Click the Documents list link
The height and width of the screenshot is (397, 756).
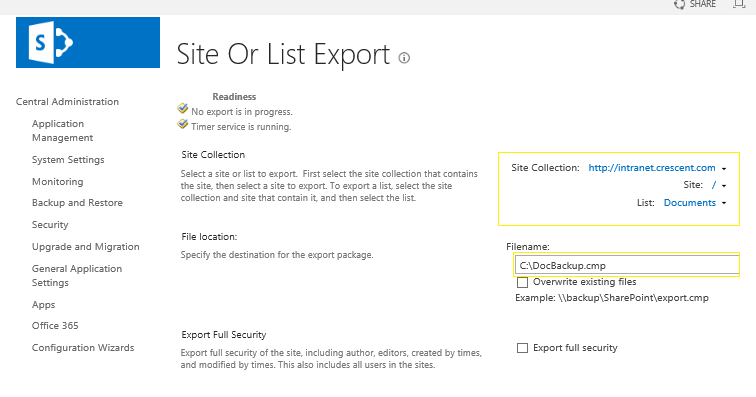(689, 203)
